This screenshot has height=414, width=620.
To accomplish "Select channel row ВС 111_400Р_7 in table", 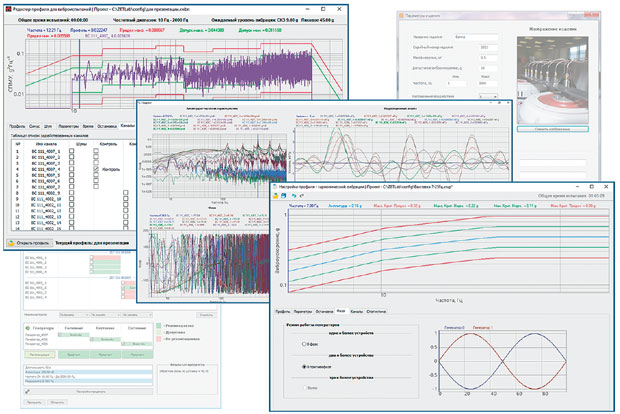I will 45,187.
